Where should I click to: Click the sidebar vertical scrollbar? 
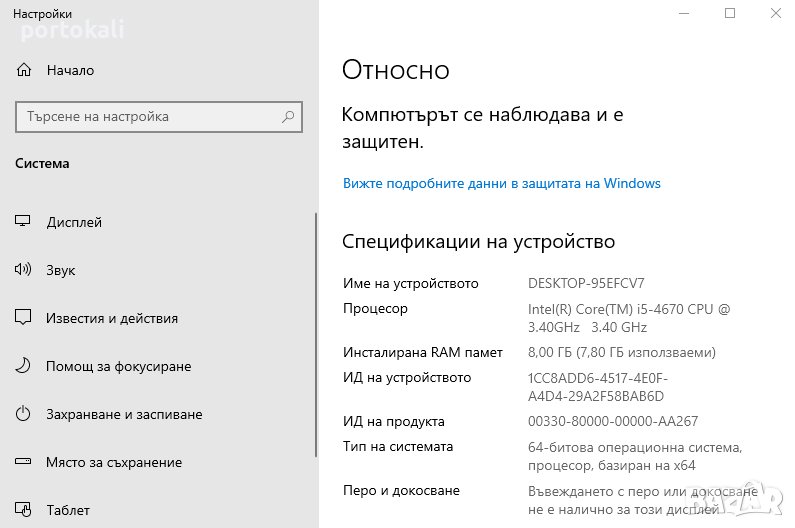coord(316,330)
